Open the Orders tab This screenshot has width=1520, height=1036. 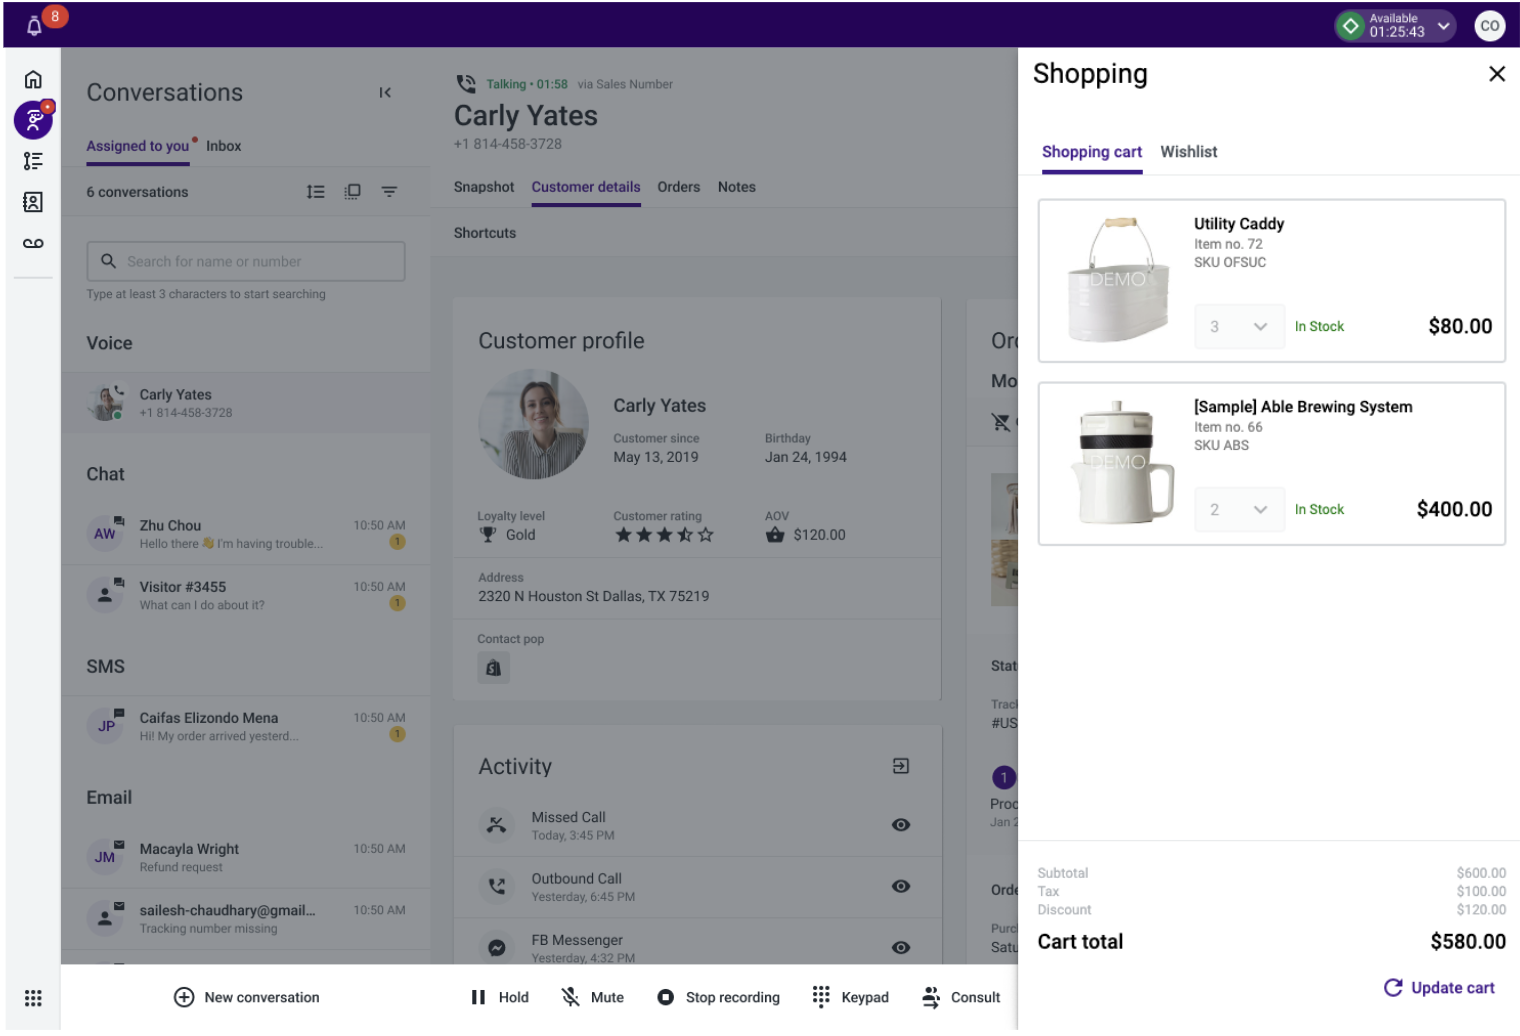click(x=678, y=187)
